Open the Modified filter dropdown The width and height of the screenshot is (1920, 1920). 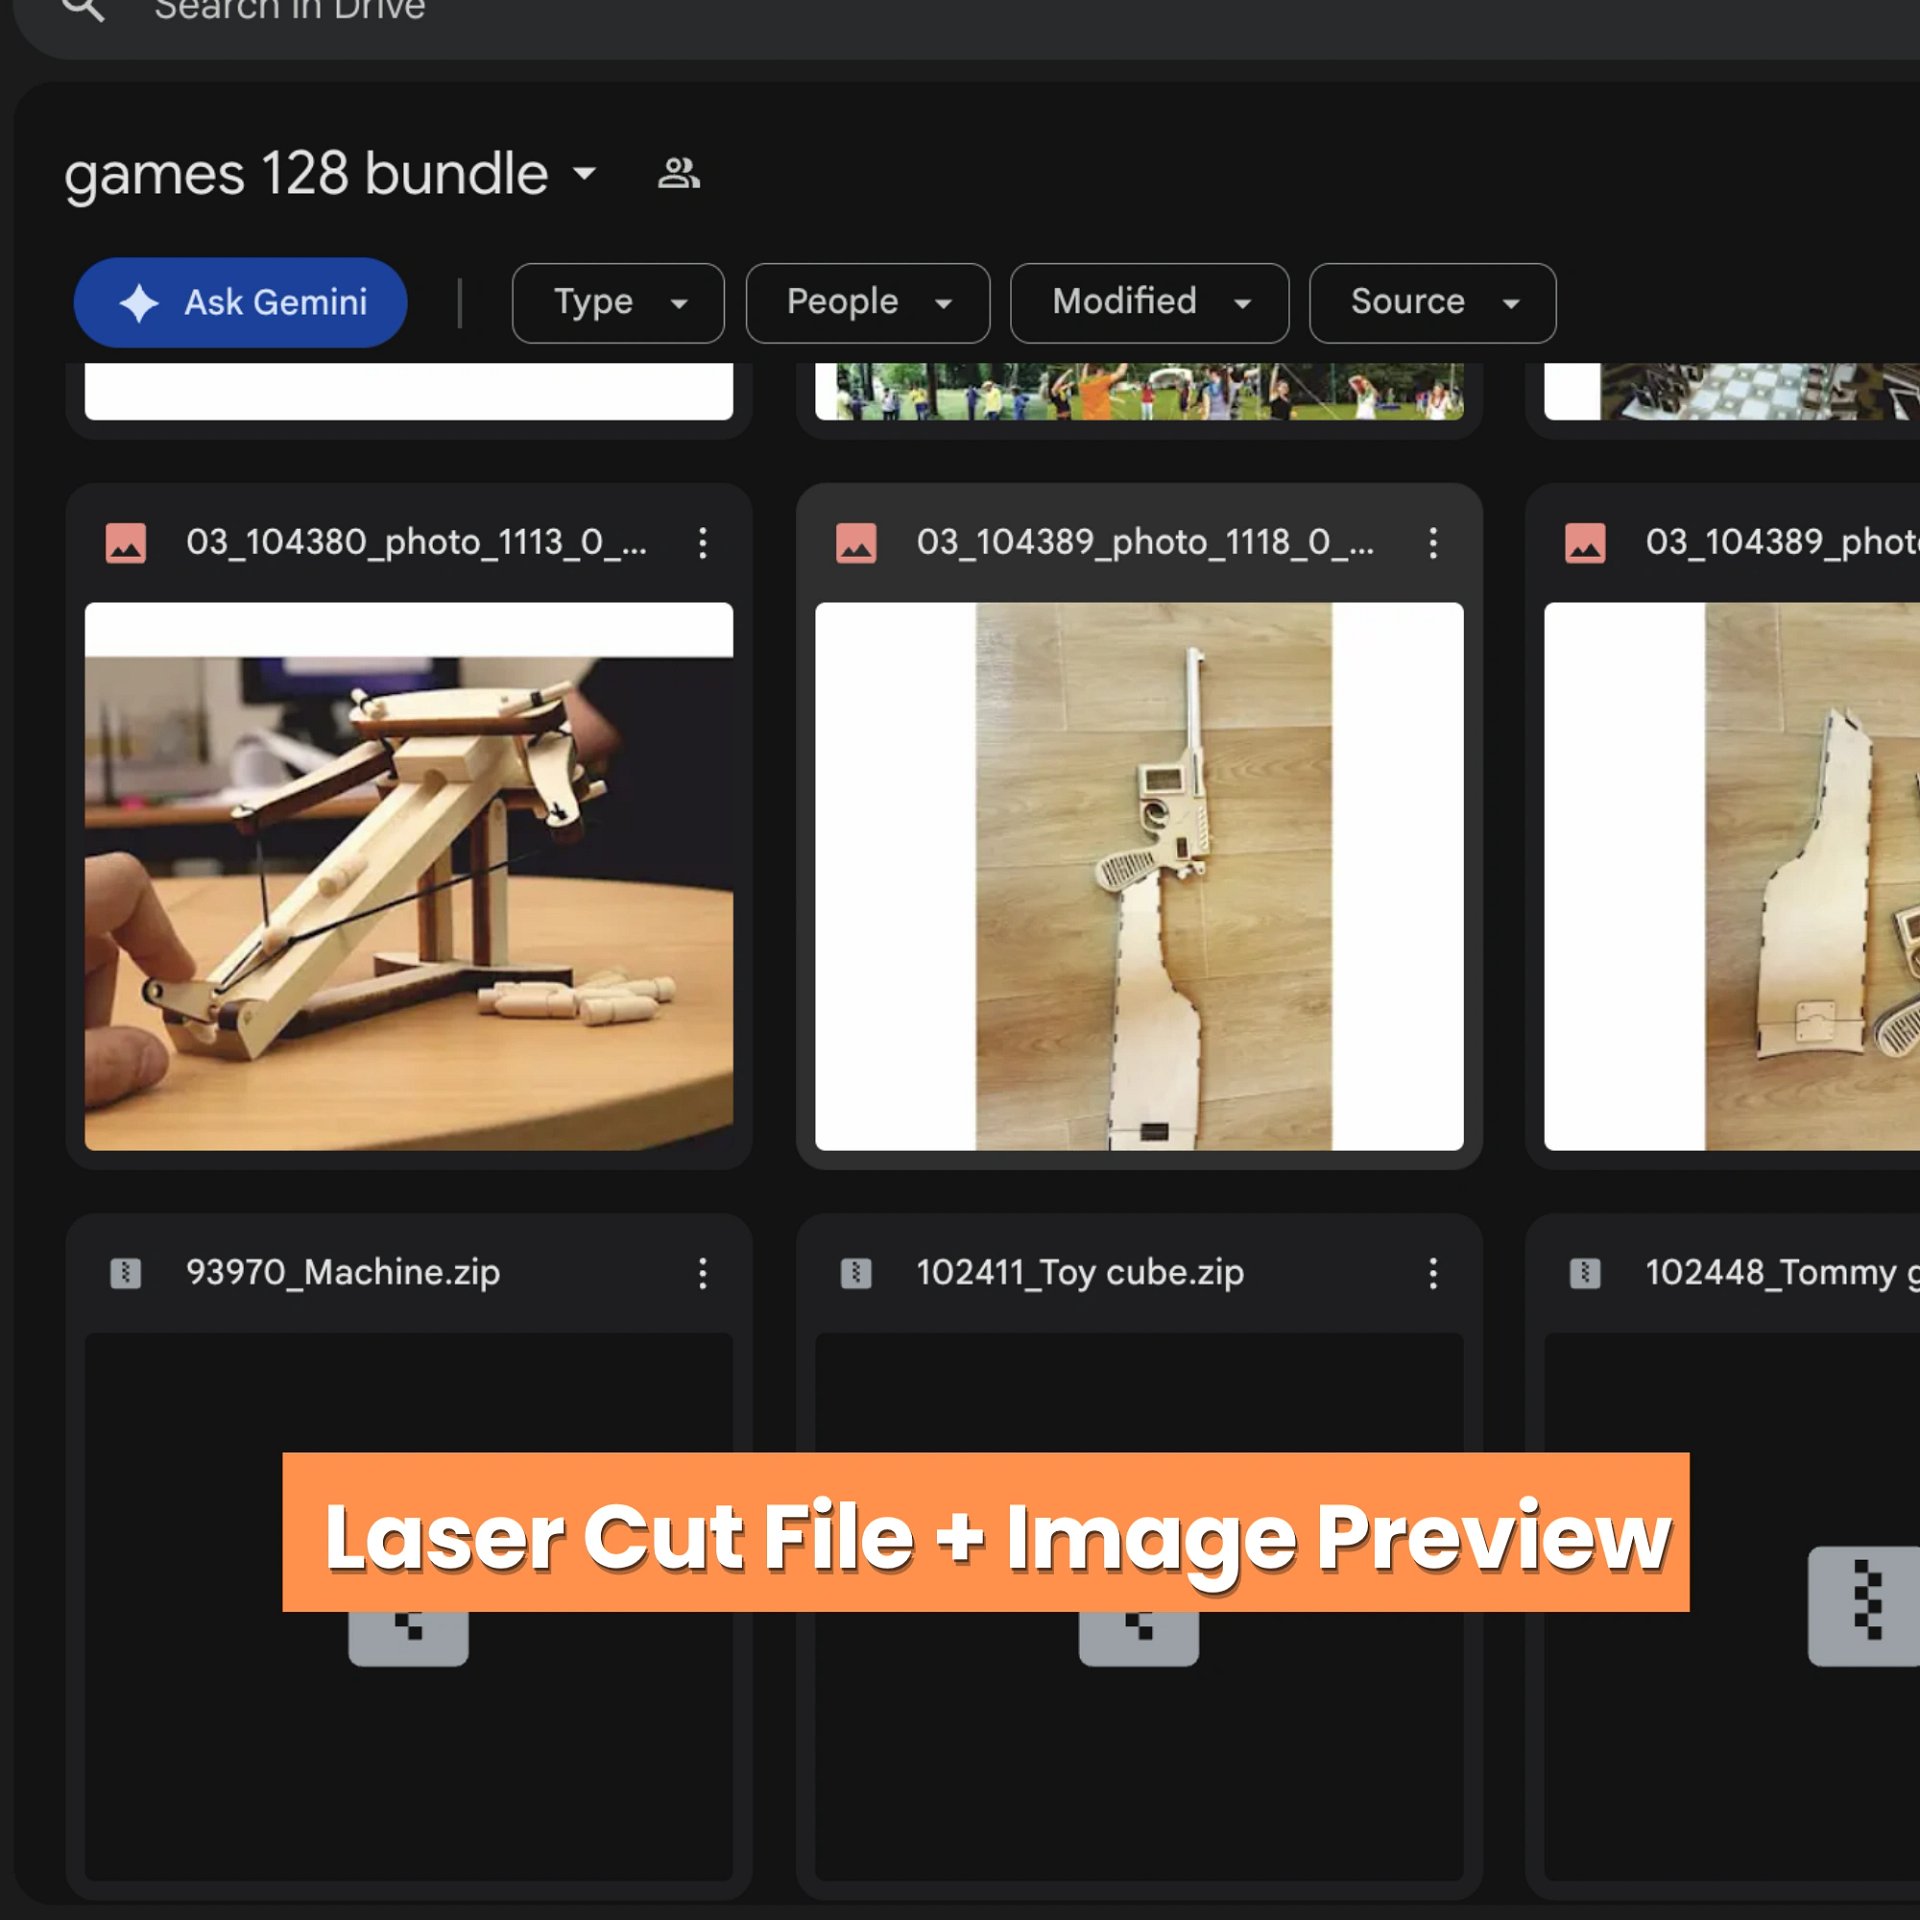(x=1149, y=303)
